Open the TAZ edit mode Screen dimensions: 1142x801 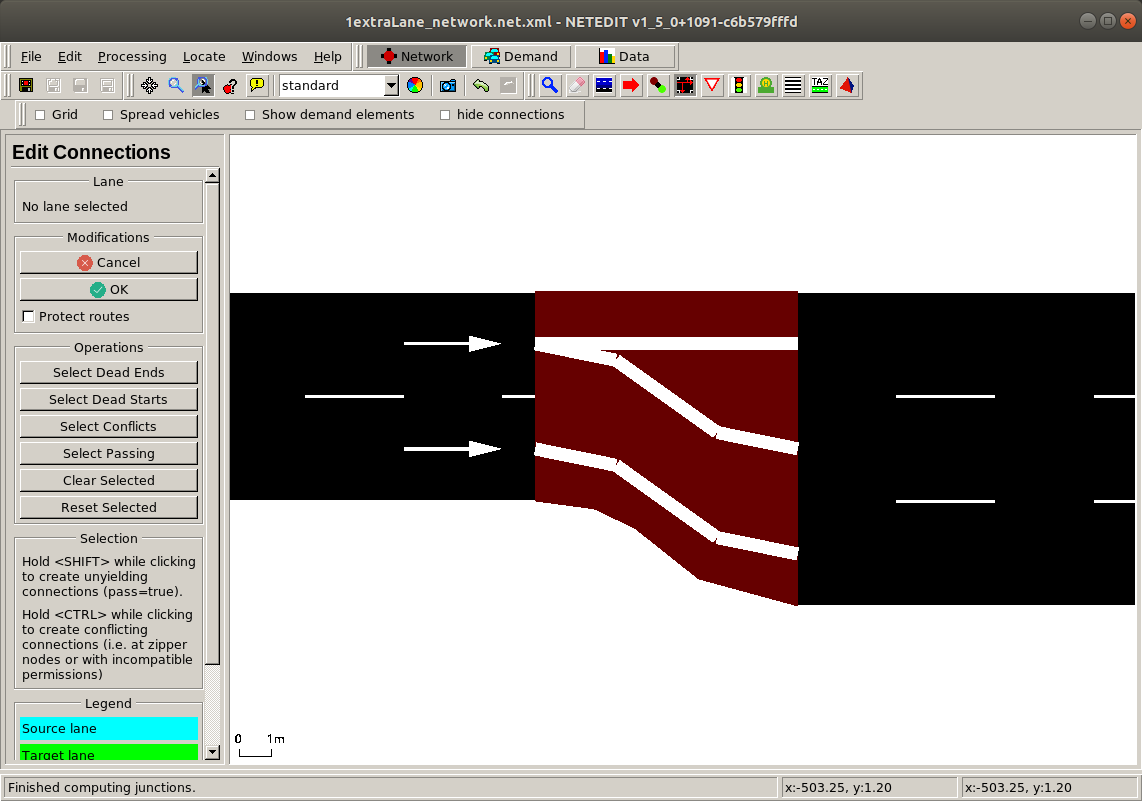coord(818,85)
